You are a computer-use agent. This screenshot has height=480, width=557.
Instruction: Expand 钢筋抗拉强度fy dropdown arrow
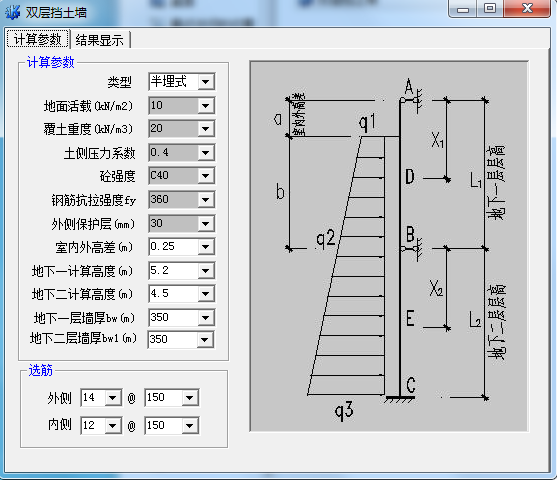tap(206, 200)
